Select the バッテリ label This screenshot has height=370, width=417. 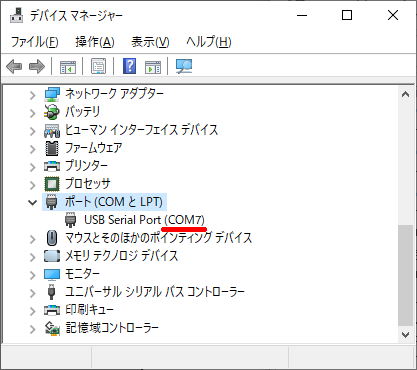82,112
